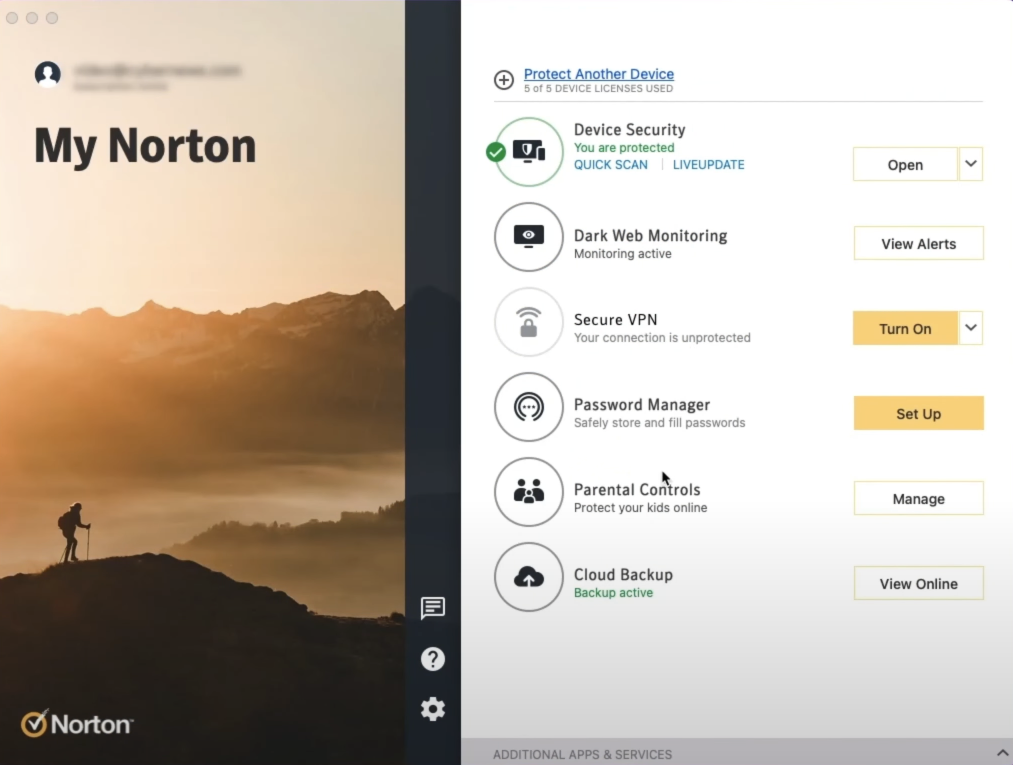Image resolution: width=1013 pixels, height=765 pixels.
Task: Click 'Protect your kids online' text
Action: (640, 508)
